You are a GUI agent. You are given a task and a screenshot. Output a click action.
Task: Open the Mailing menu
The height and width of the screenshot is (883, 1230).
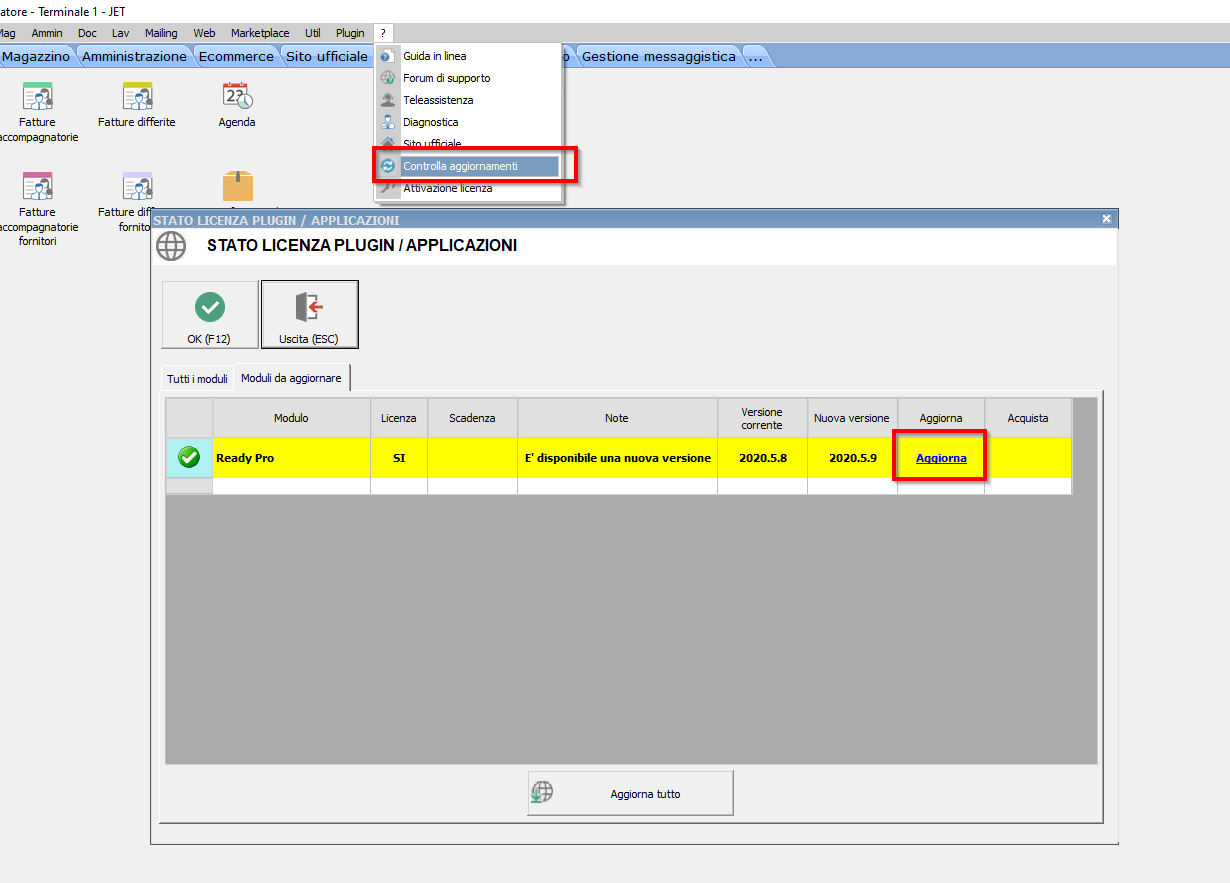tap(161, 33)
